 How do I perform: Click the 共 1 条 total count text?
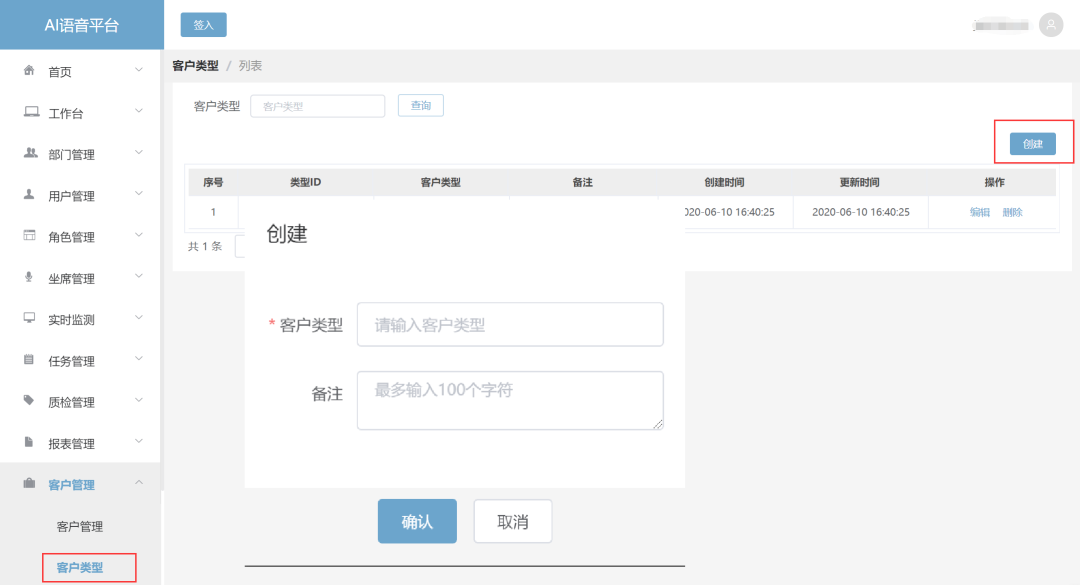(205, 246)
